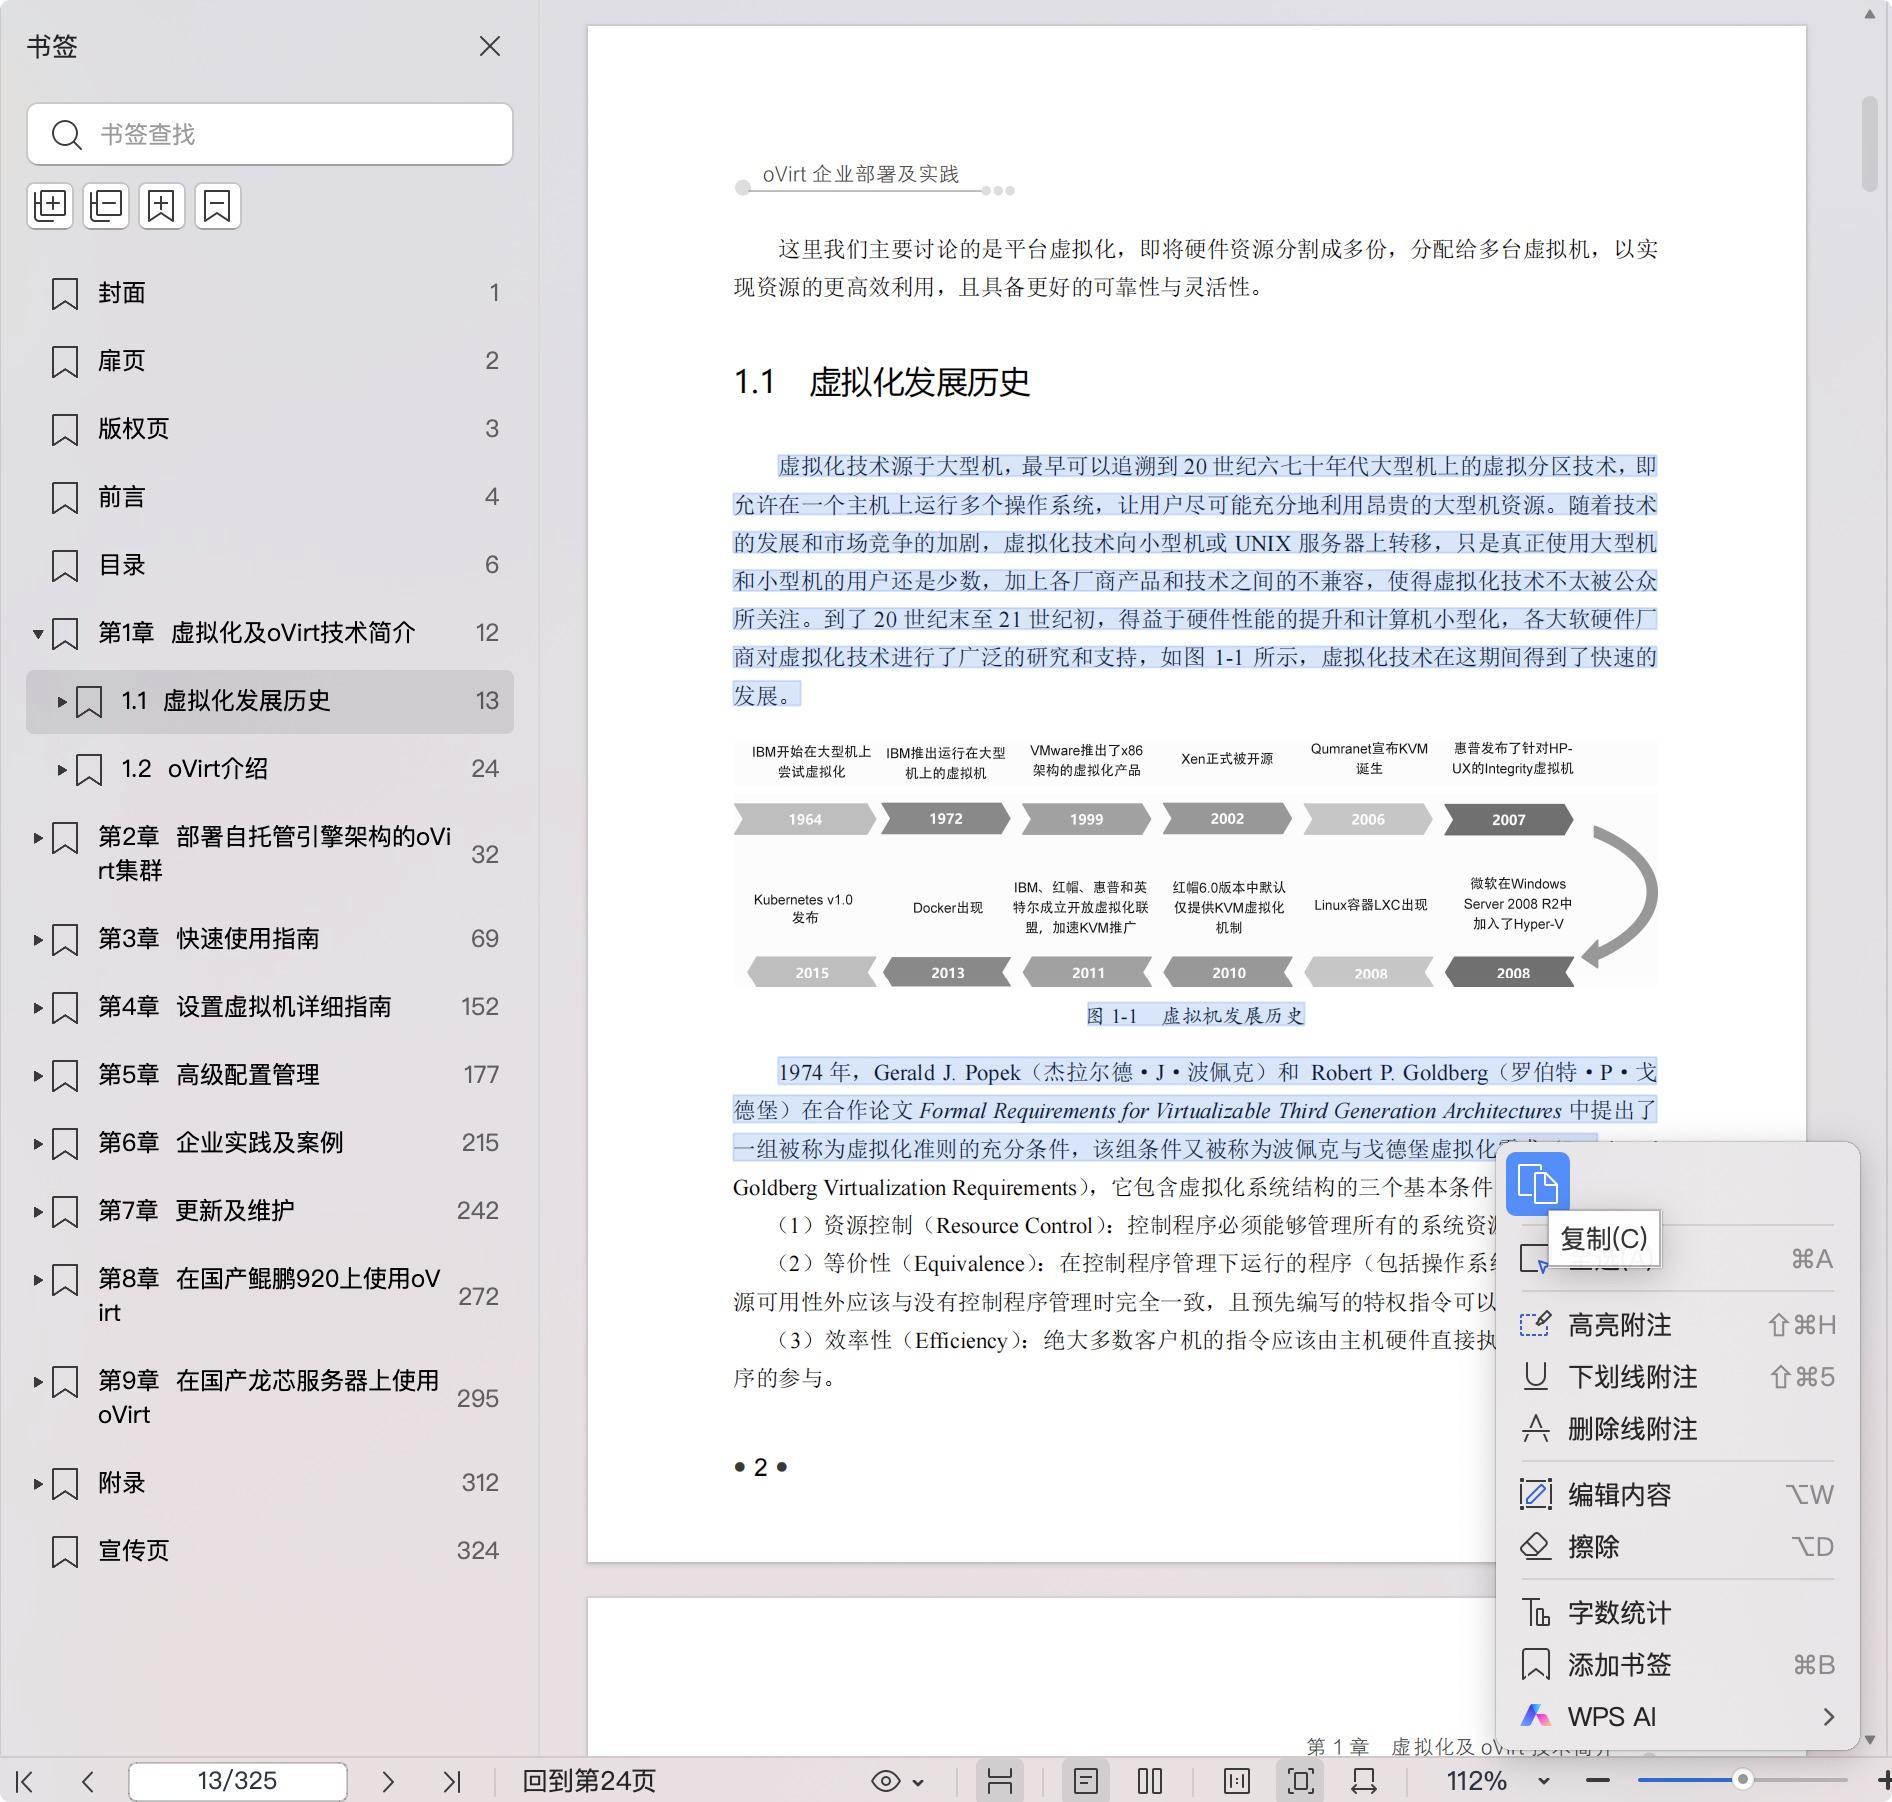Viewport: 1892px width, 1802px height.
Task: Click the delete bookmark icon in the bookmark panel
Action: [217, 206]
